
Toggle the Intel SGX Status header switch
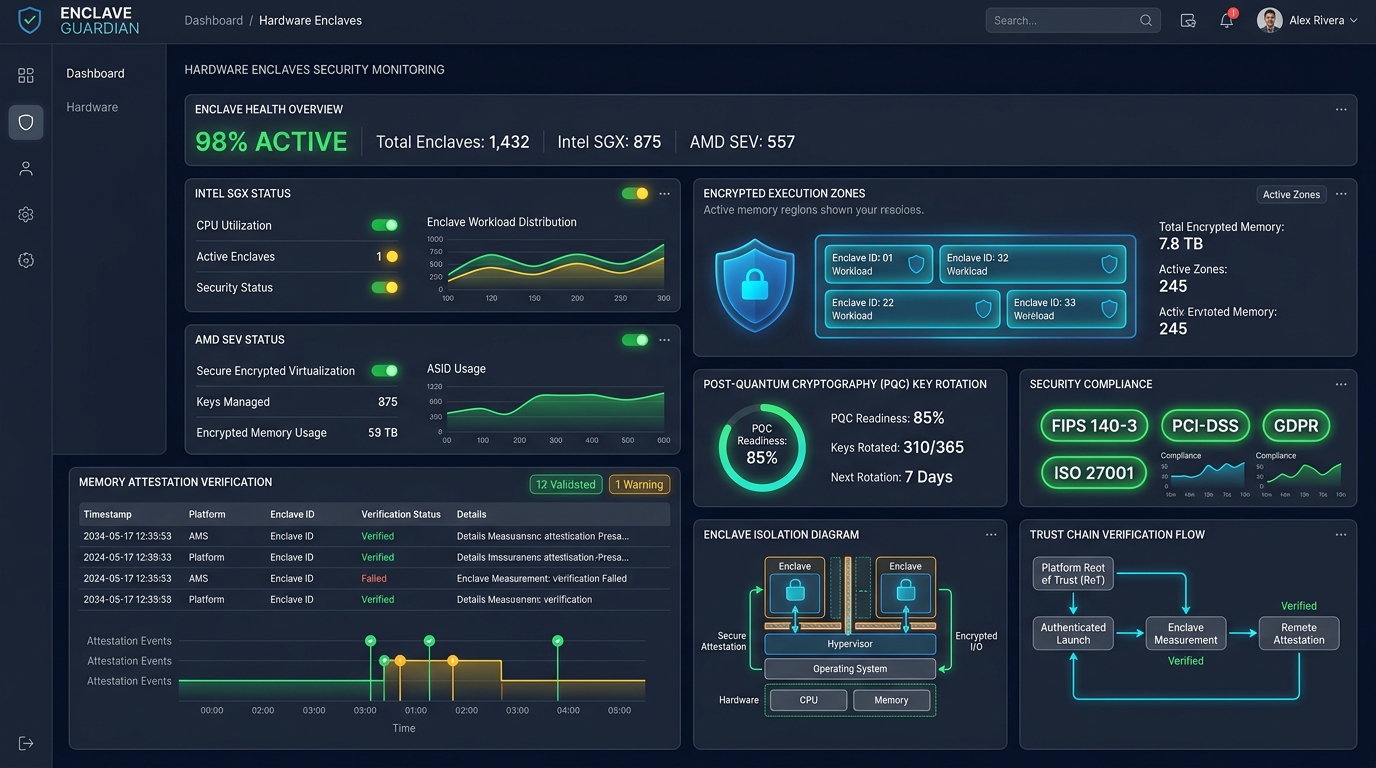click(635, 193)
